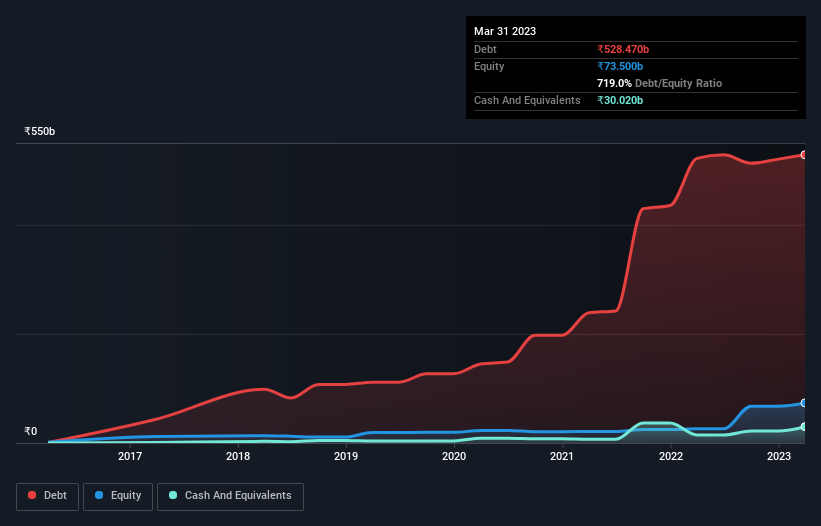Click the blue Equity legend dot
The image size is (821, 526).
click(99, 495)
